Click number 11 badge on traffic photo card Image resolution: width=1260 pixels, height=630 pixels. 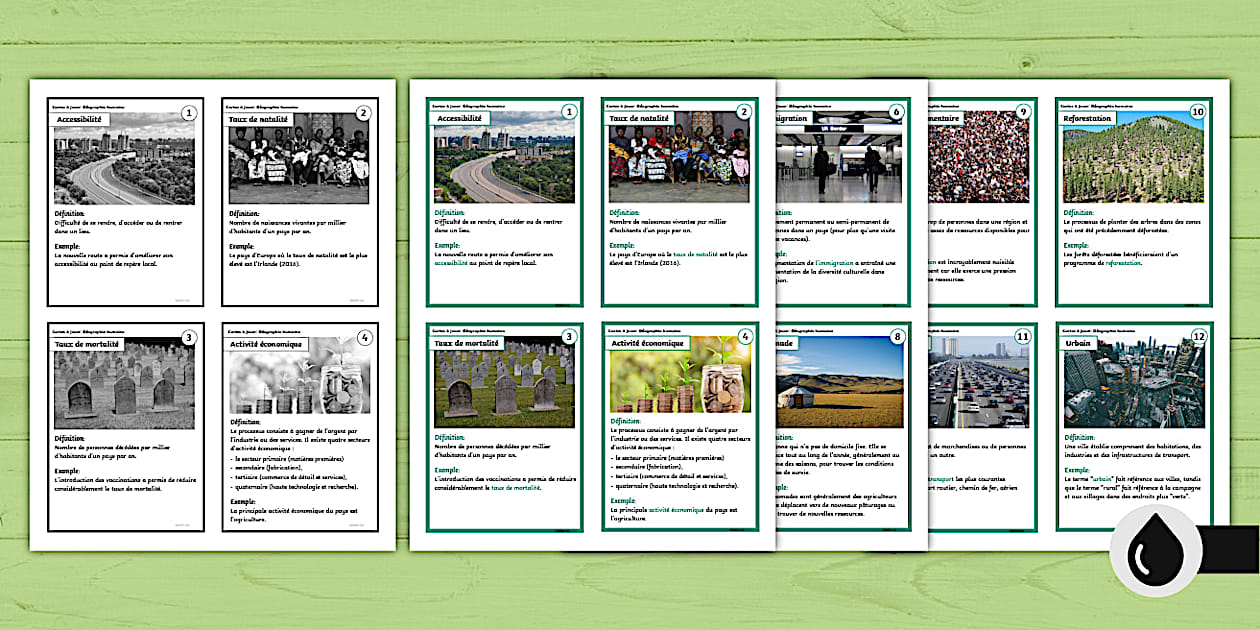pyautogui.click(x=1022, y=337)
